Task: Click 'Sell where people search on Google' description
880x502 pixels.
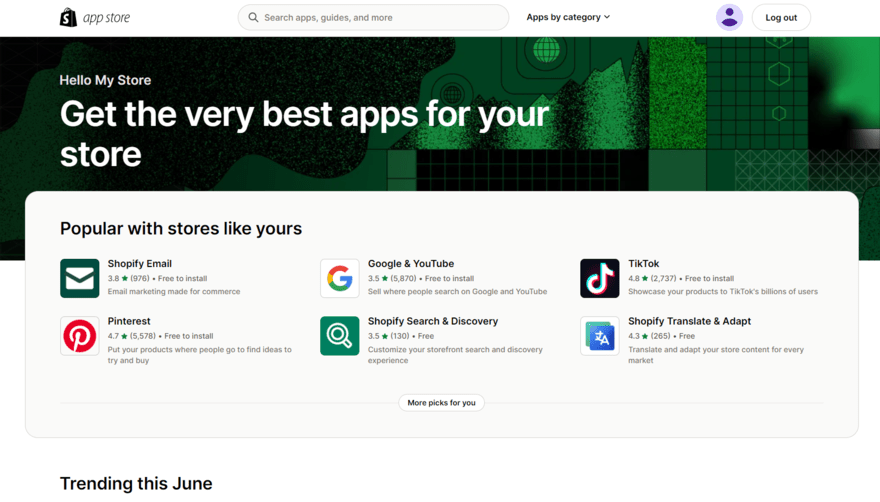Action: 457,291
